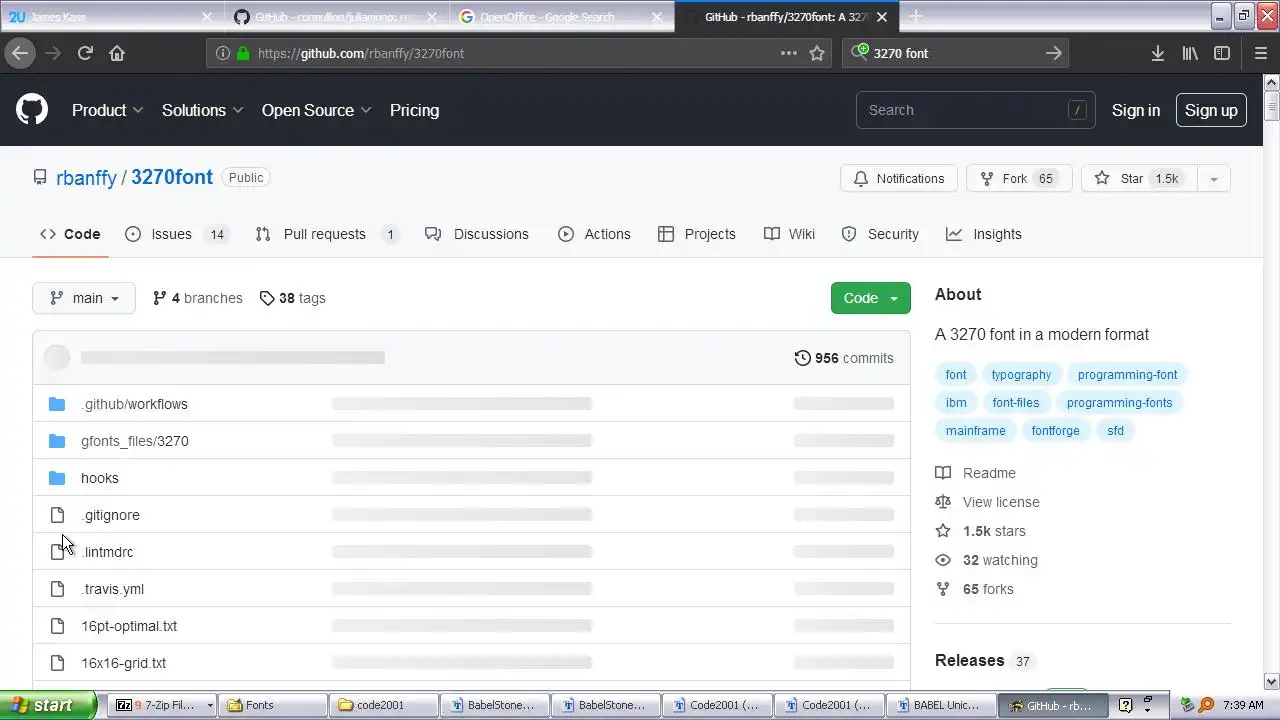Open star lists dropdown arrow
The height and width of the screenshot is (720, 1280).
click(x=1213, y=178)
